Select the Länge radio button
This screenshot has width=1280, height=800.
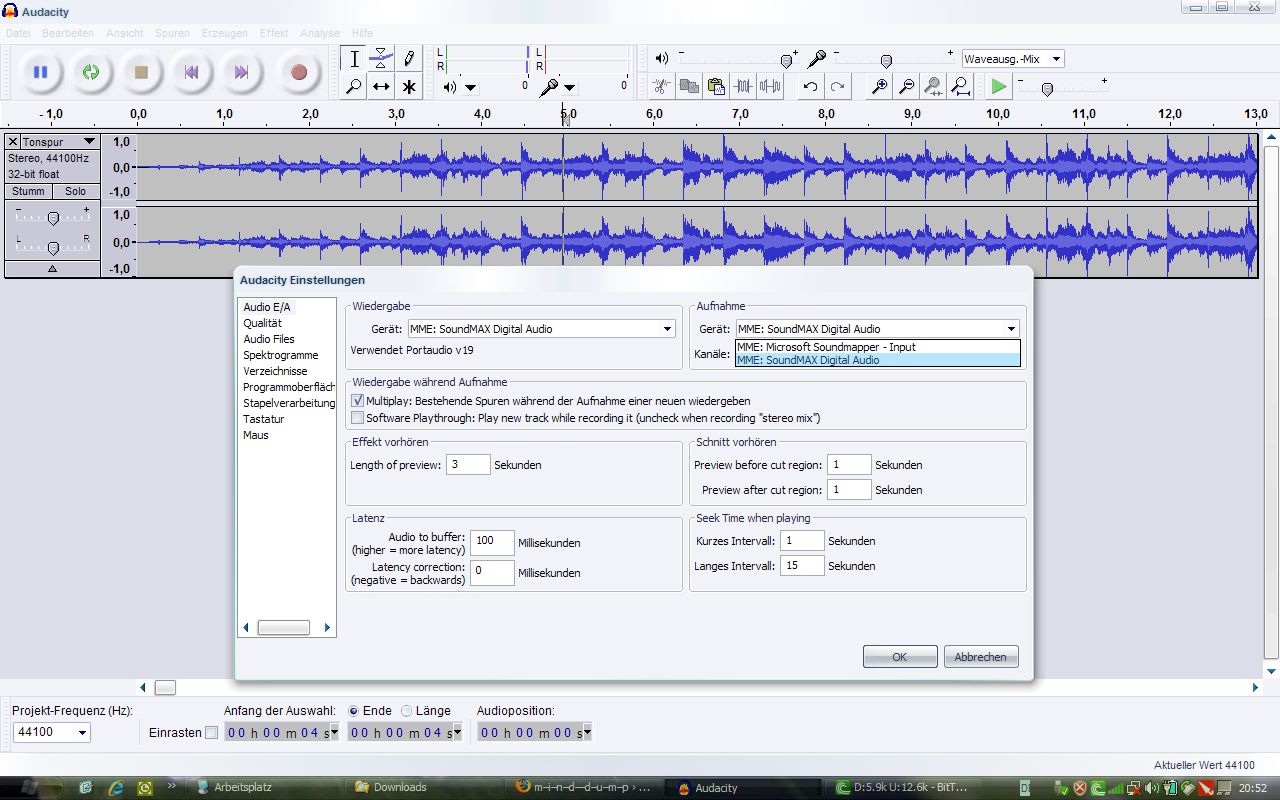click(406, 711)
